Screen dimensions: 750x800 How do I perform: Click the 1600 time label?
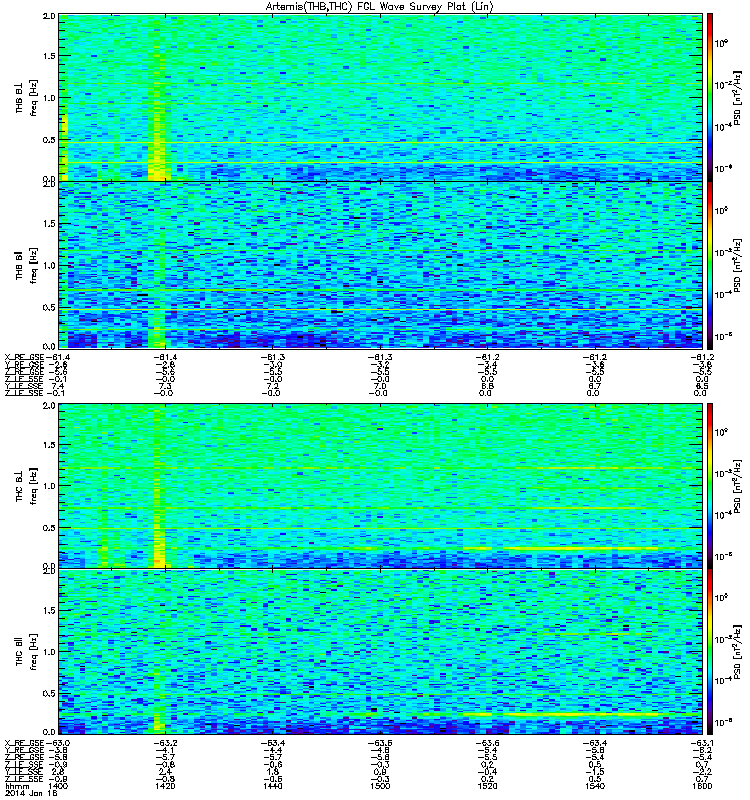click(x=702, y=786)
